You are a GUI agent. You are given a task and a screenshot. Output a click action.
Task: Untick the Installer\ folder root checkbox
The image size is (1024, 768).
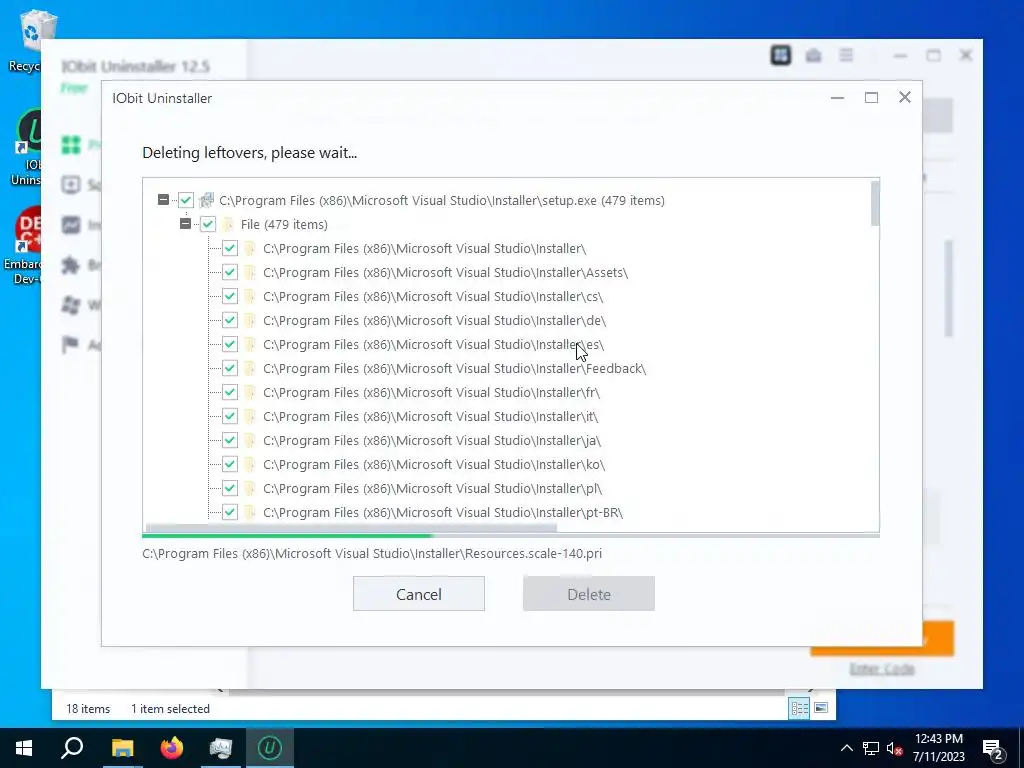pyautogui.click(x=230, y=248)
